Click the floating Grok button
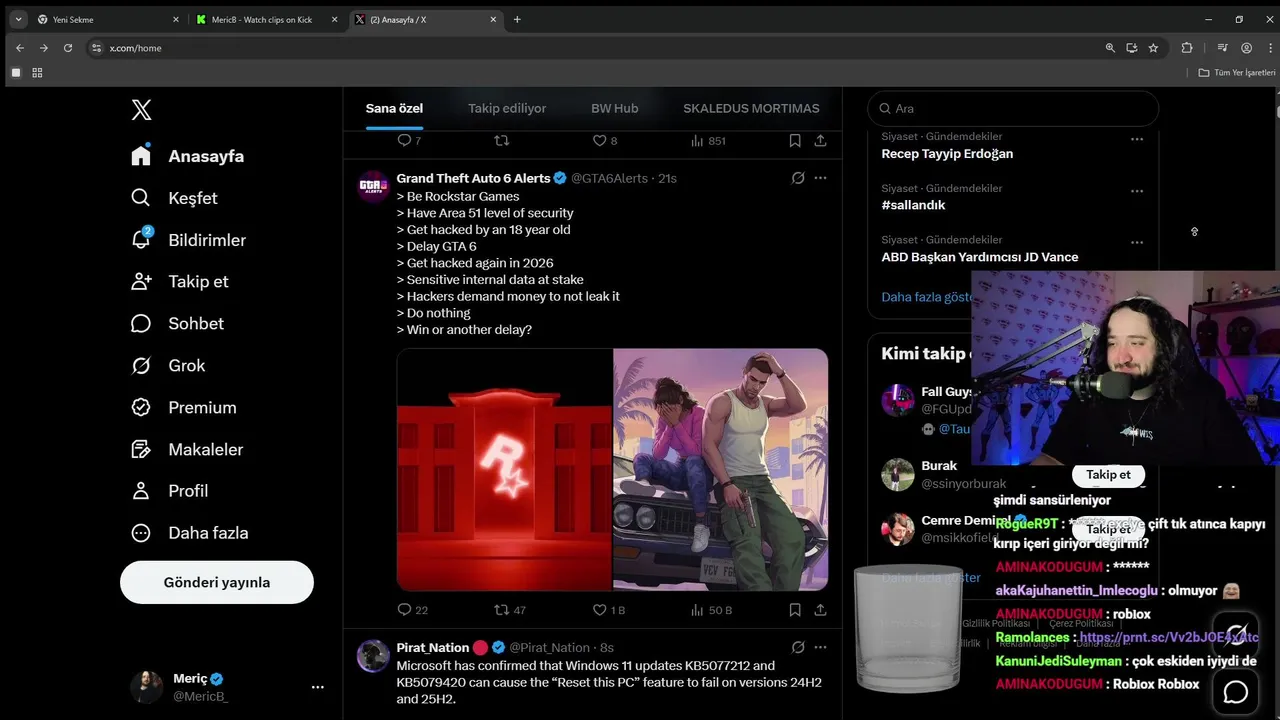 [x=1236, y=634]
